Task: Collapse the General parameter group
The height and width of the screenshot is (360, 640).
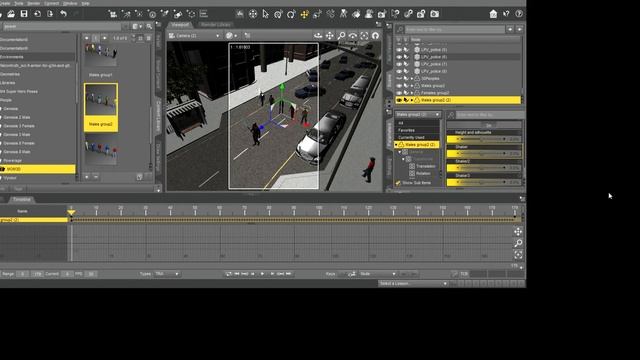Action: click(x=400, y=152)
